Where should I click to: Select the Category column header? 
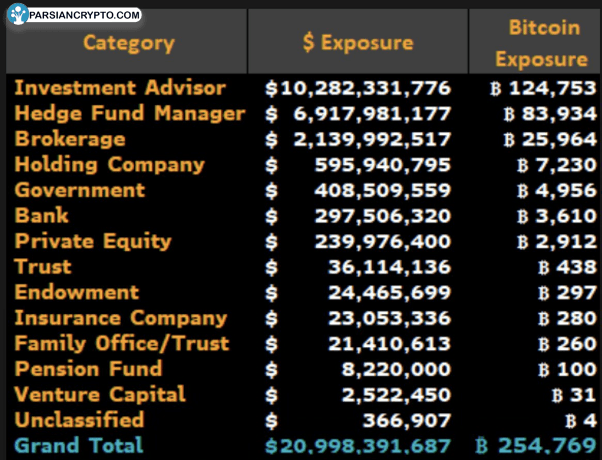tap(128, 42)
